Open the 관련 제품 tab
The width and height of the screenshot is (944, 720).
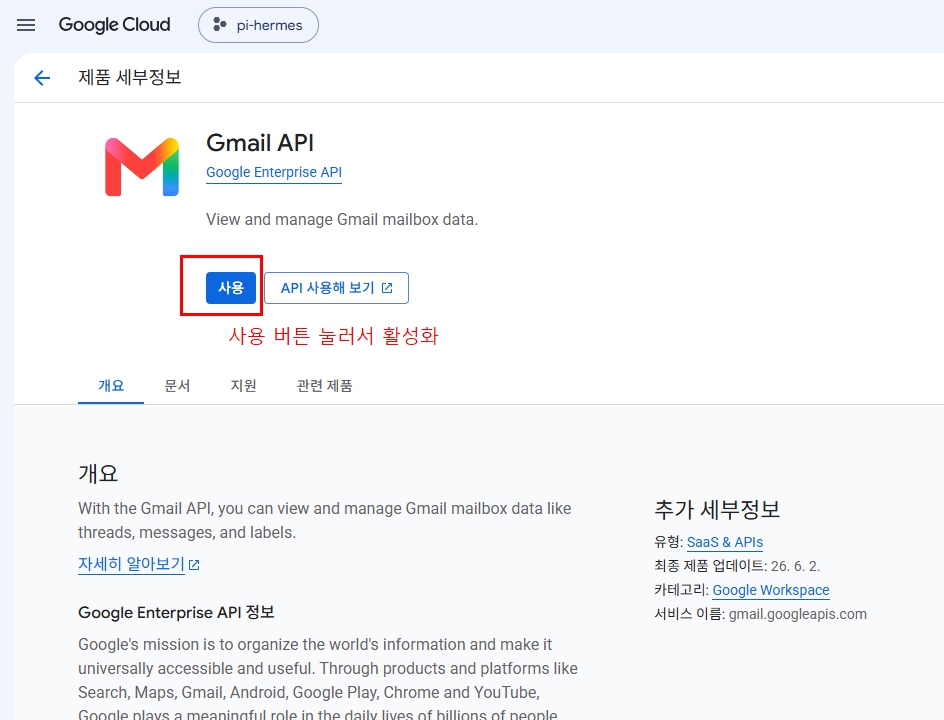coord(324,385)
